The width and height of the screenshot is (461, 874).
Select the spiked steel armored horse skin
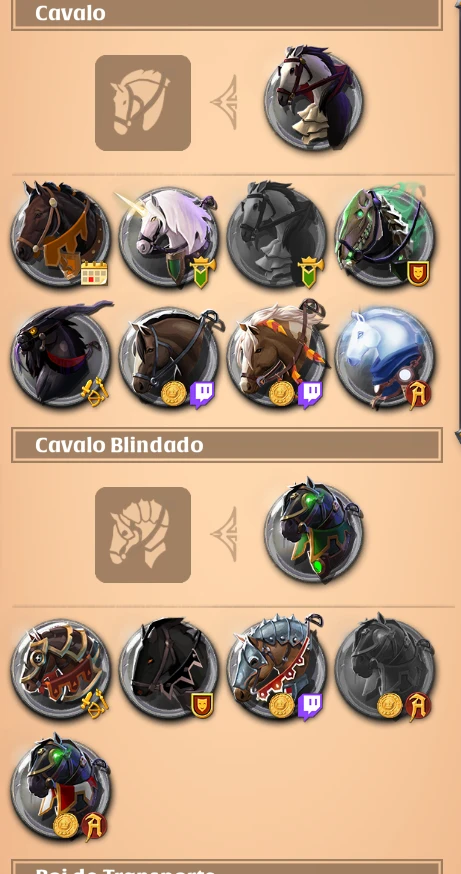276,668
